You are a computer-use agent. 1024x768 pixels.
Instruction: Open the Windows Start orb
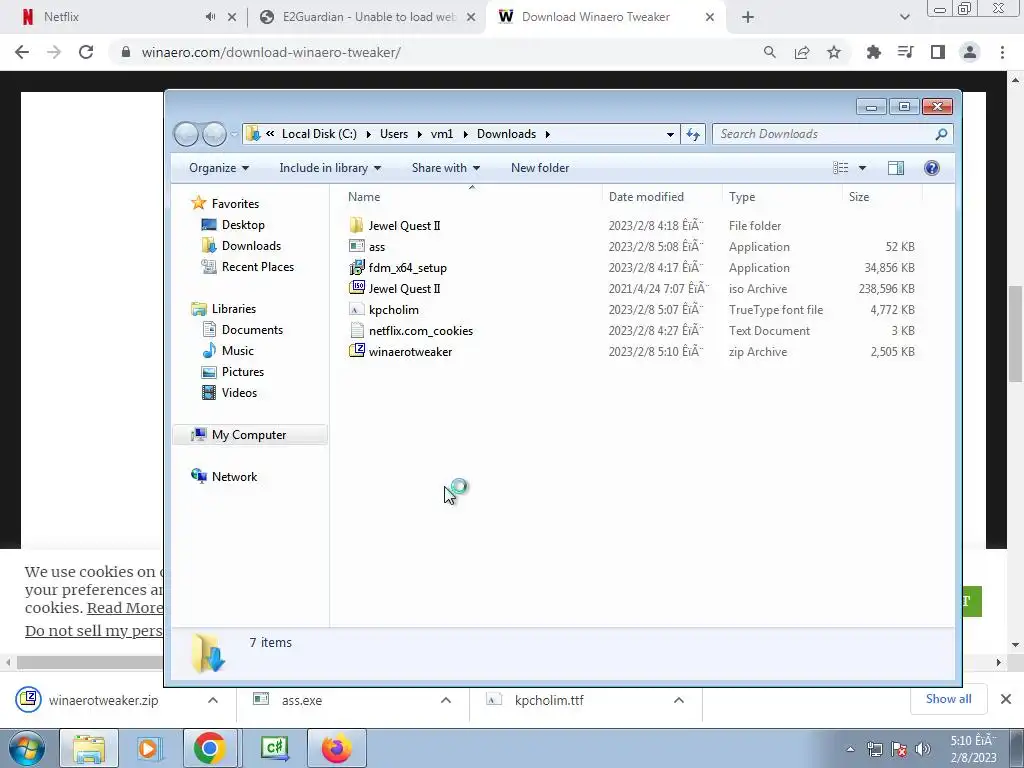[x=27, y=748]
